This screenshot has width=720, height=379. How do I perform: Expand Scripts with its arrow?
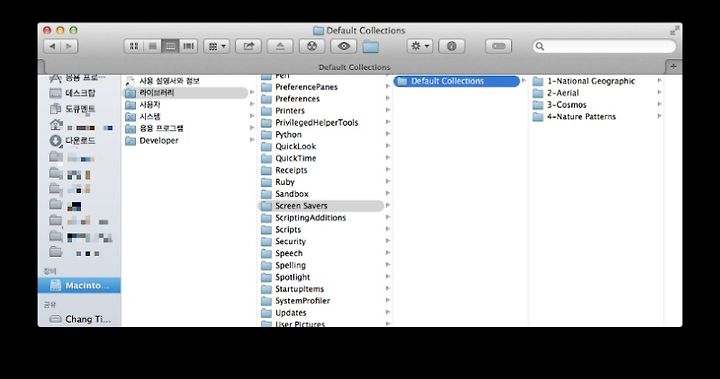(x=388, y=229)
